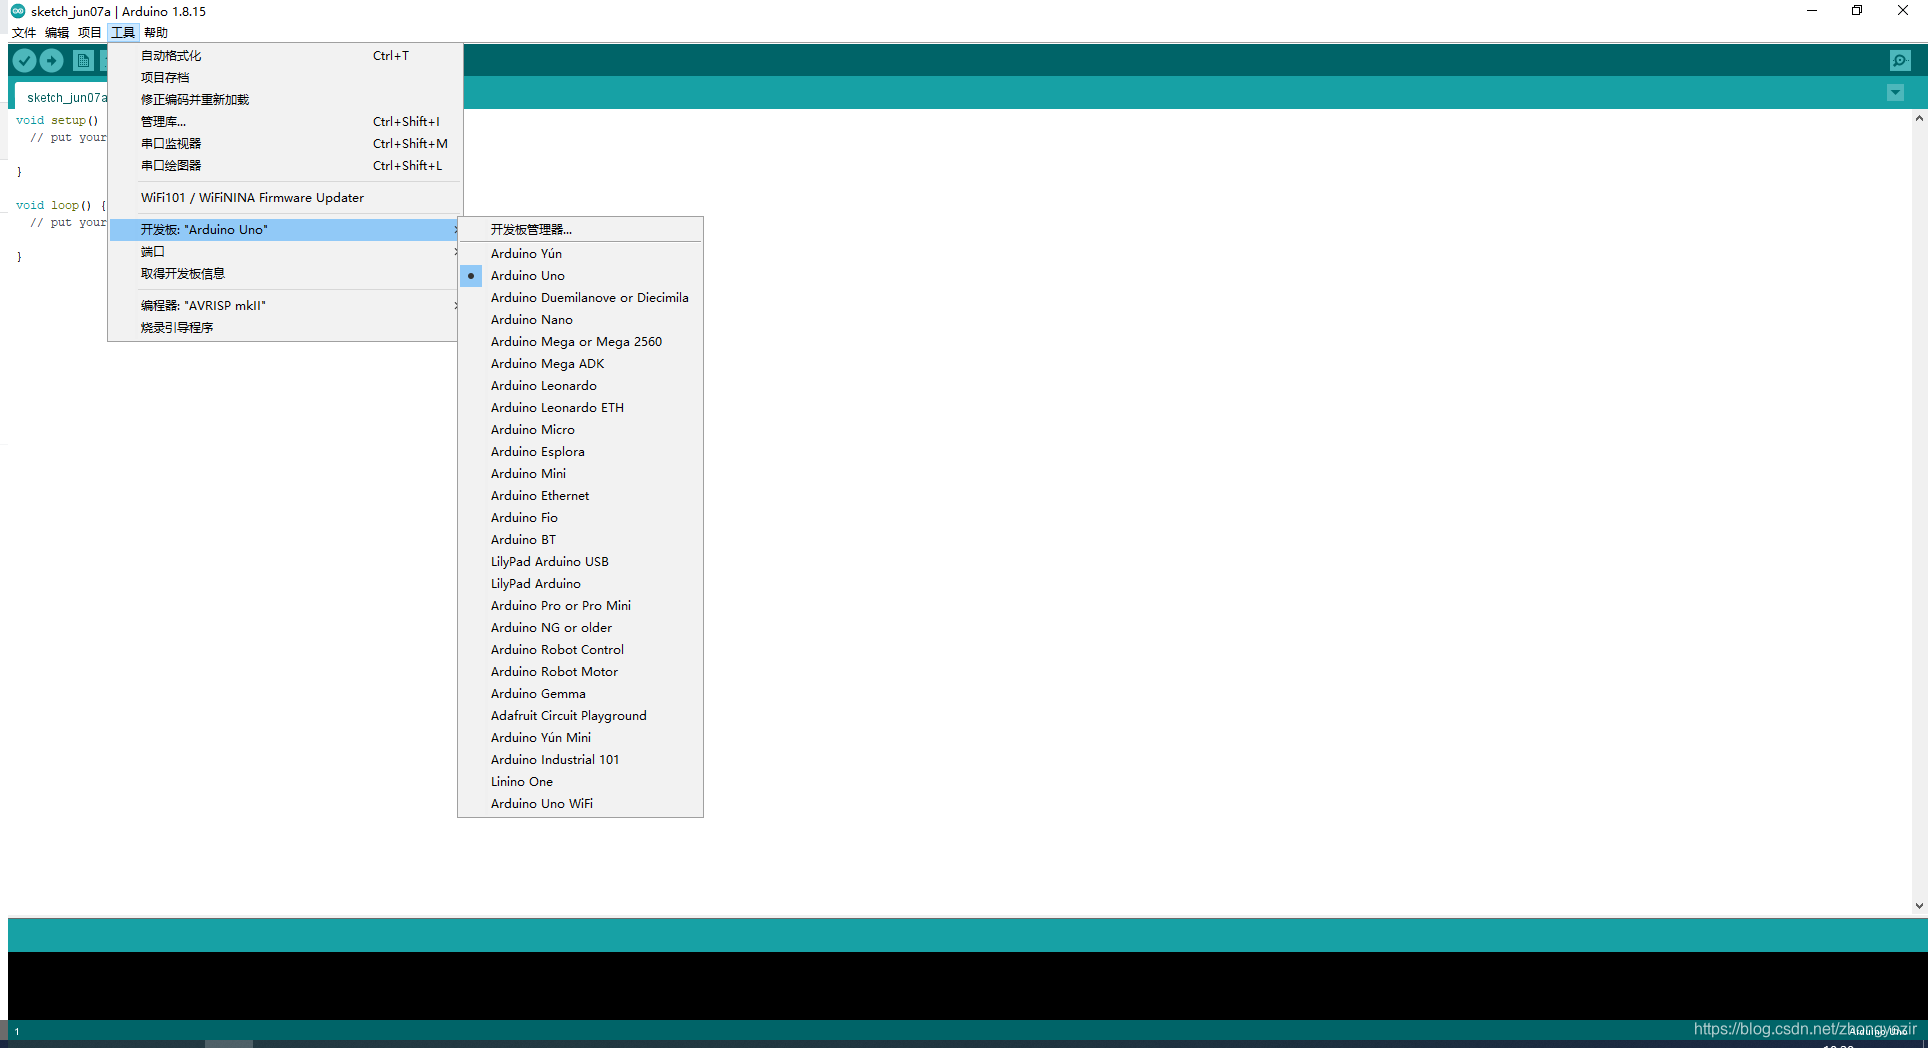The image size is (1928, 1048).
Task: Expand the 编程器: "AVRISP mkII" submenu
Action: coord(285,305)
